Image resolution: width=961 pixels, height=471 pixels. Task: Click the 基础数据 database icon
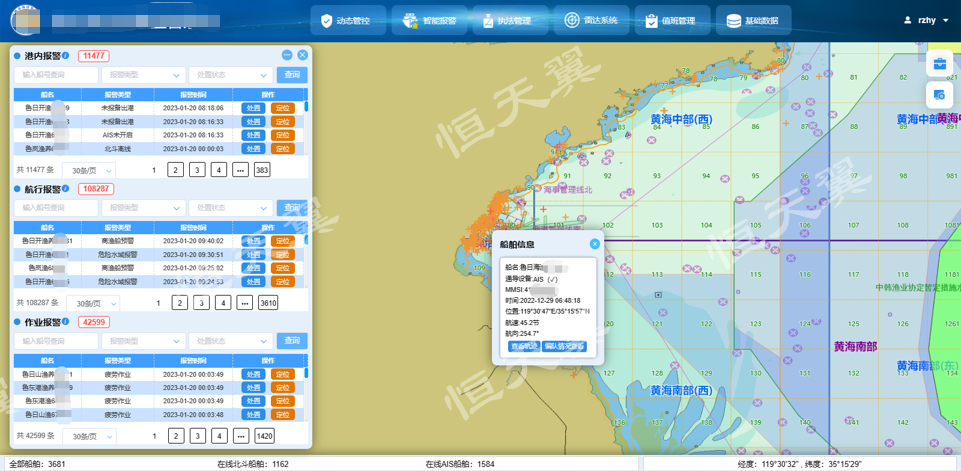(734, 21)
